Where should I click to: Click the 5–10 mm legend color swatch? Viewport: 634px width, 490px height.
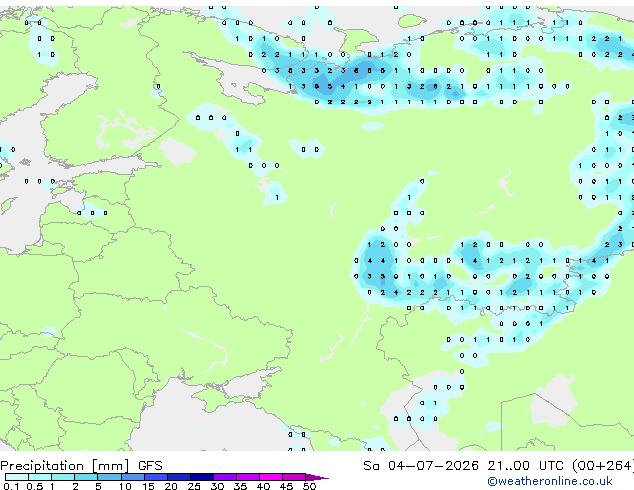(x=109, y=477)
